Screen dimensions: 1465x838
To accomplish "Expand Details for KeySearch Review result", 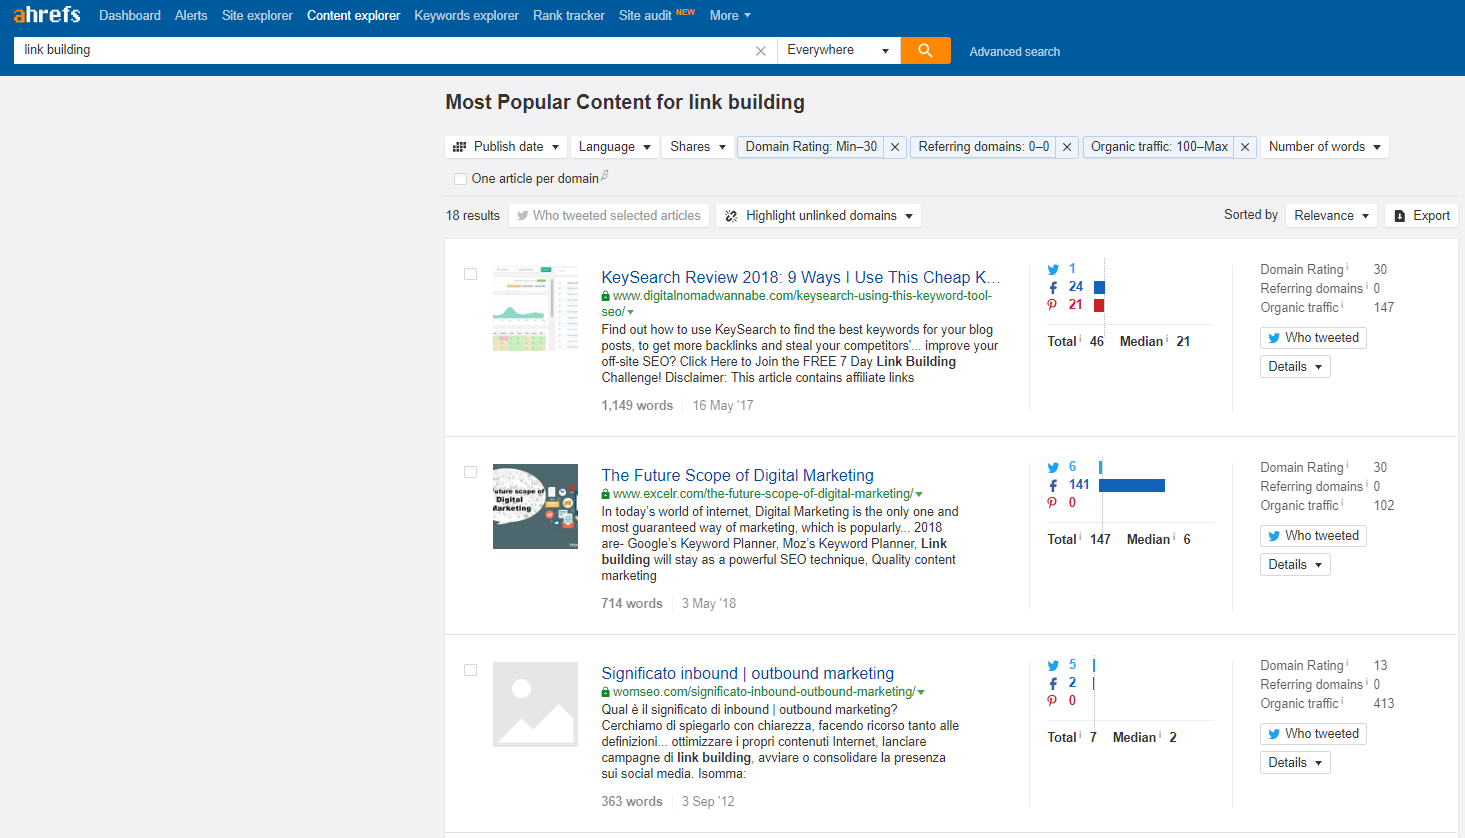I will (x=1295, y=367).
